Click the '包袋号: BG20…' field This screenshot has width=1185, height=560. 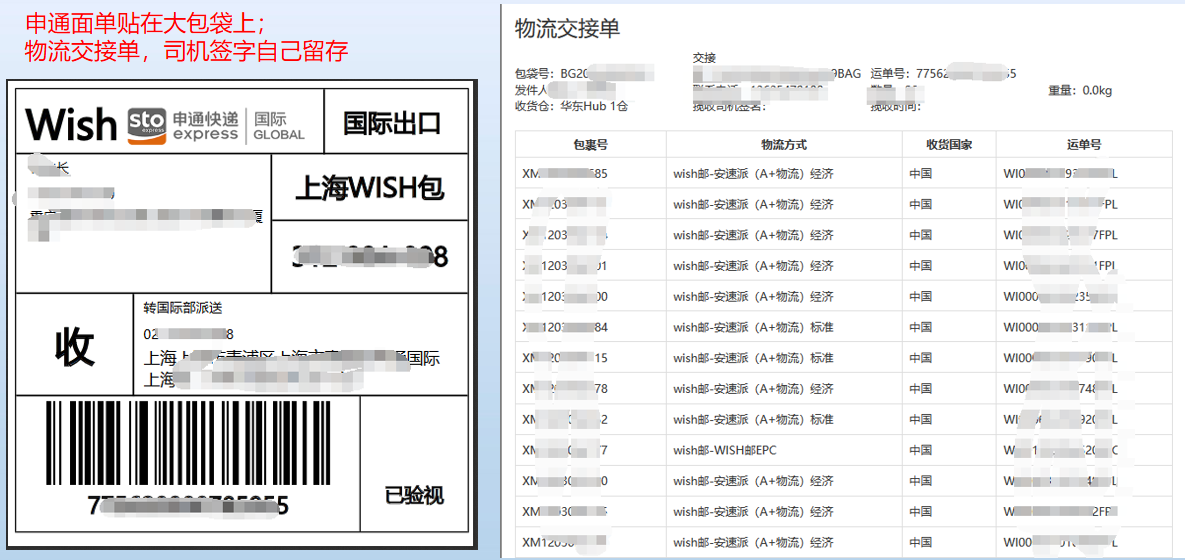[584, 73]
